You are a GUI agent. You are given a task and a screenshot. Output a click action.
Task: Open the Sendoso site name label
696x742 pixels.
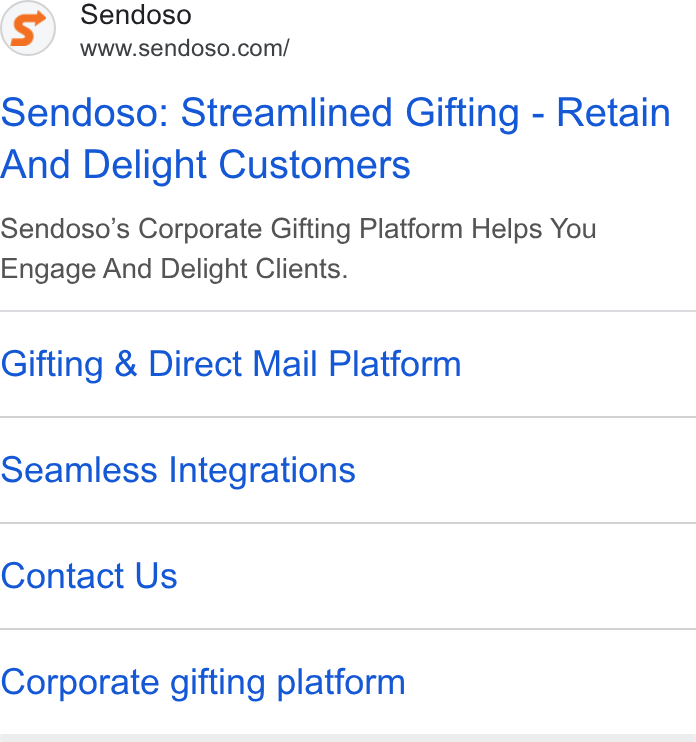click(136, 15)
